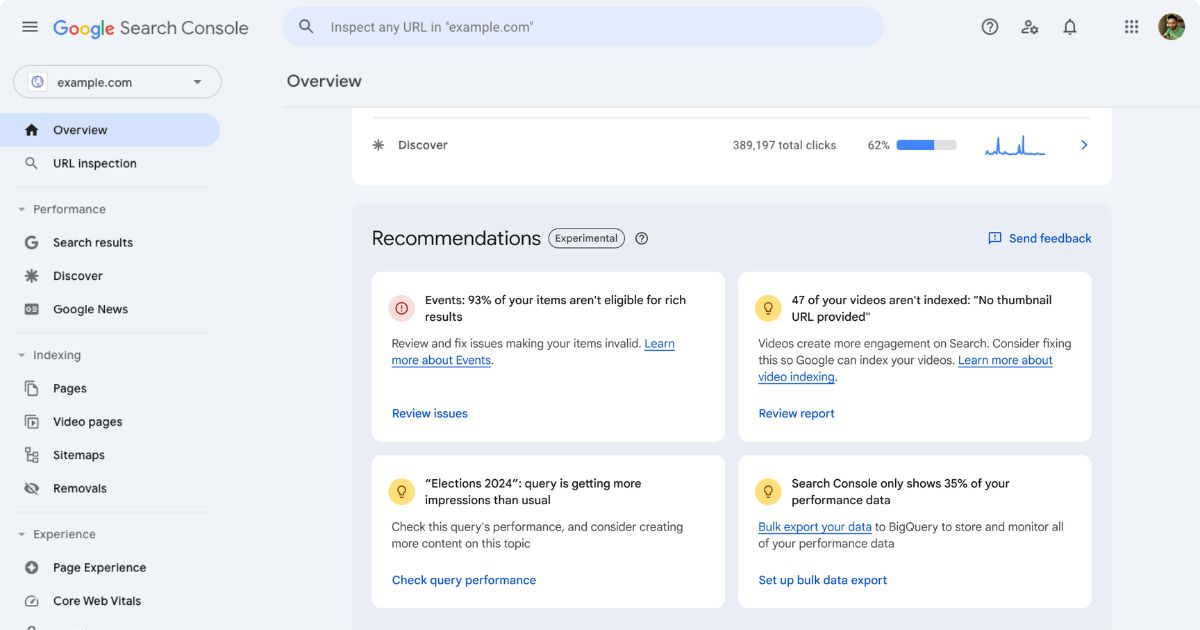Click the Google News icon

coord(32,309)
